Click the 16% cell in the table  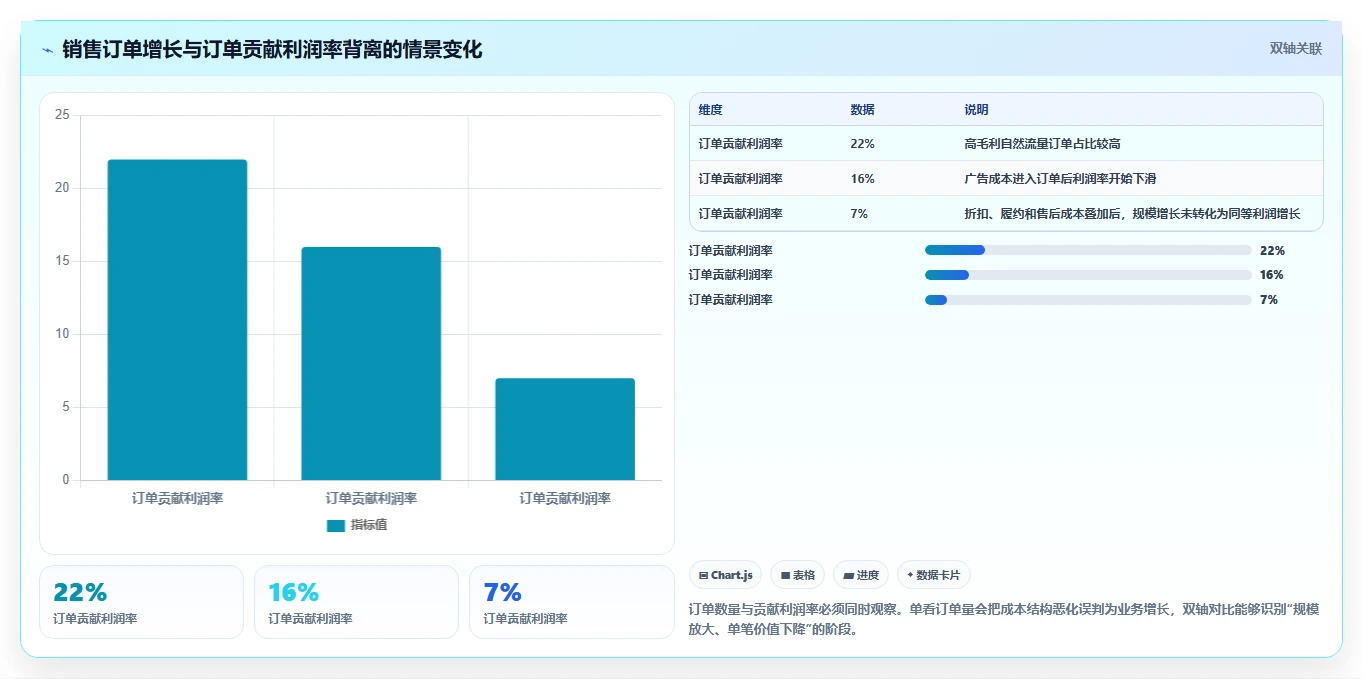click(x=862, y=179)
